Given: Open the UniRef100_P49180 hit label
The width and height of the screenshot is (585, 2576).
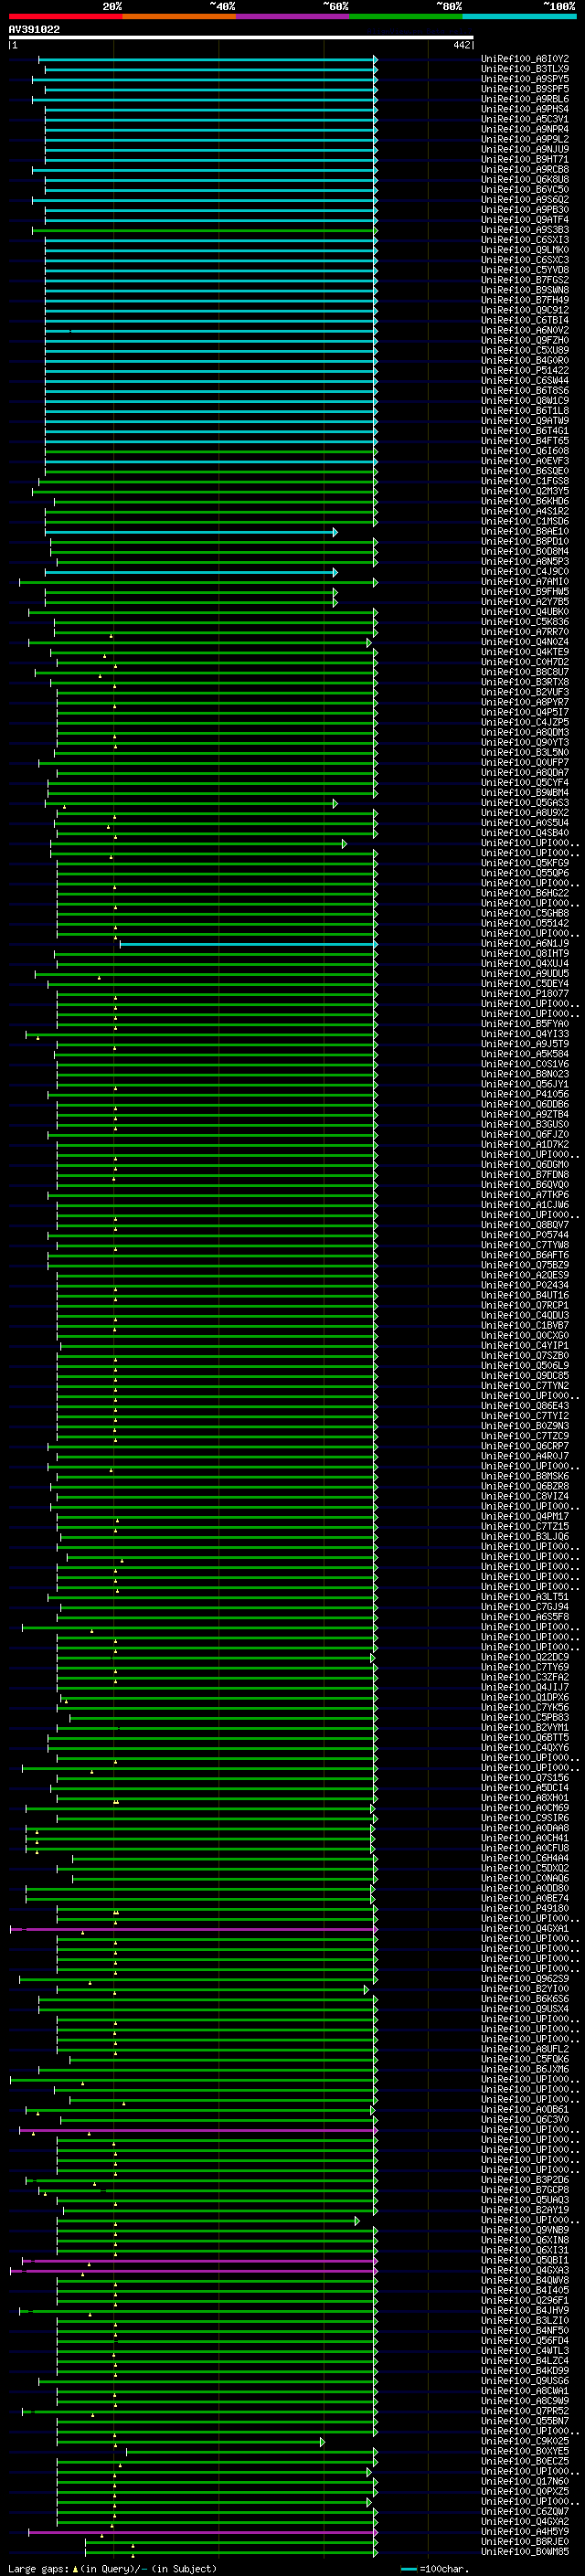Looking at the screenshot, I should point(525,1908).
